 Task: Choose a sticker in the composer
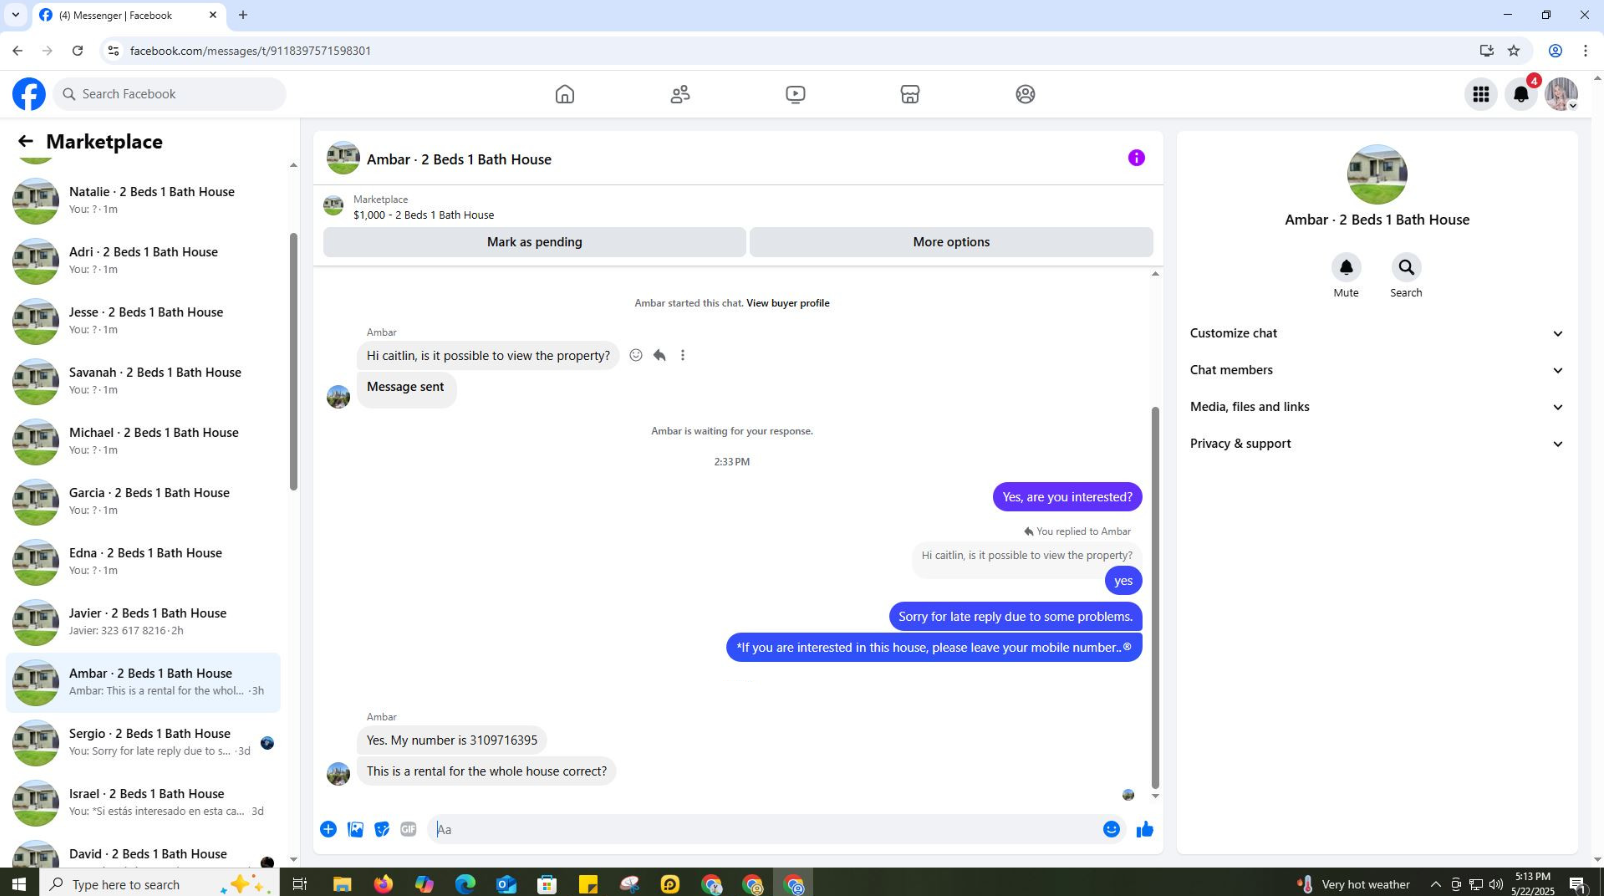pos(382,829)
